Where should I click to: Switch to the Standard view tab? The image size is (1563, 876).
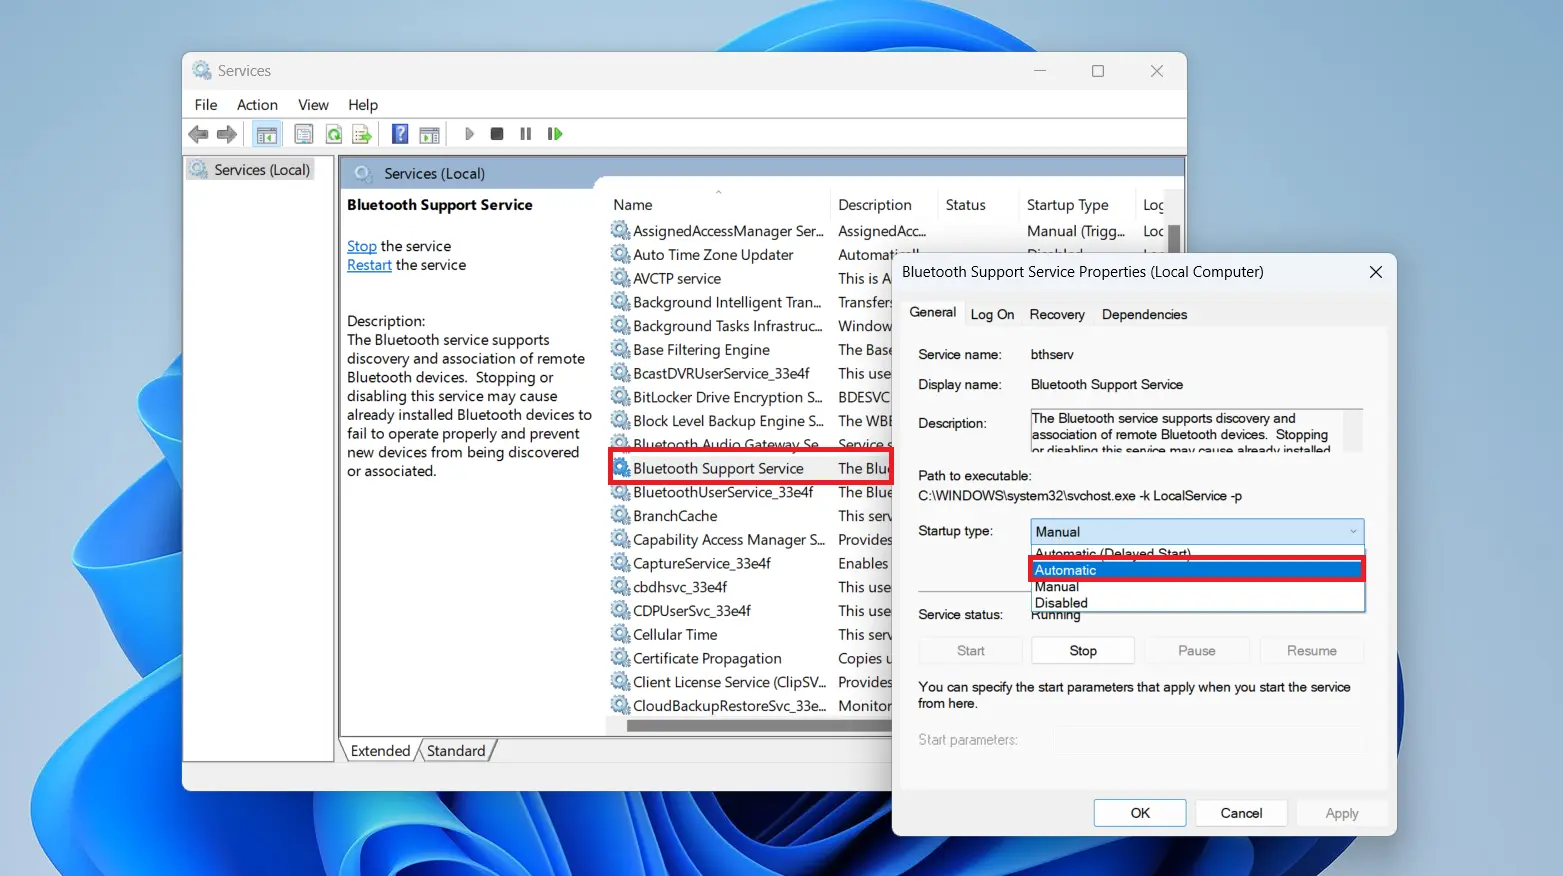(x=456, y=751)
